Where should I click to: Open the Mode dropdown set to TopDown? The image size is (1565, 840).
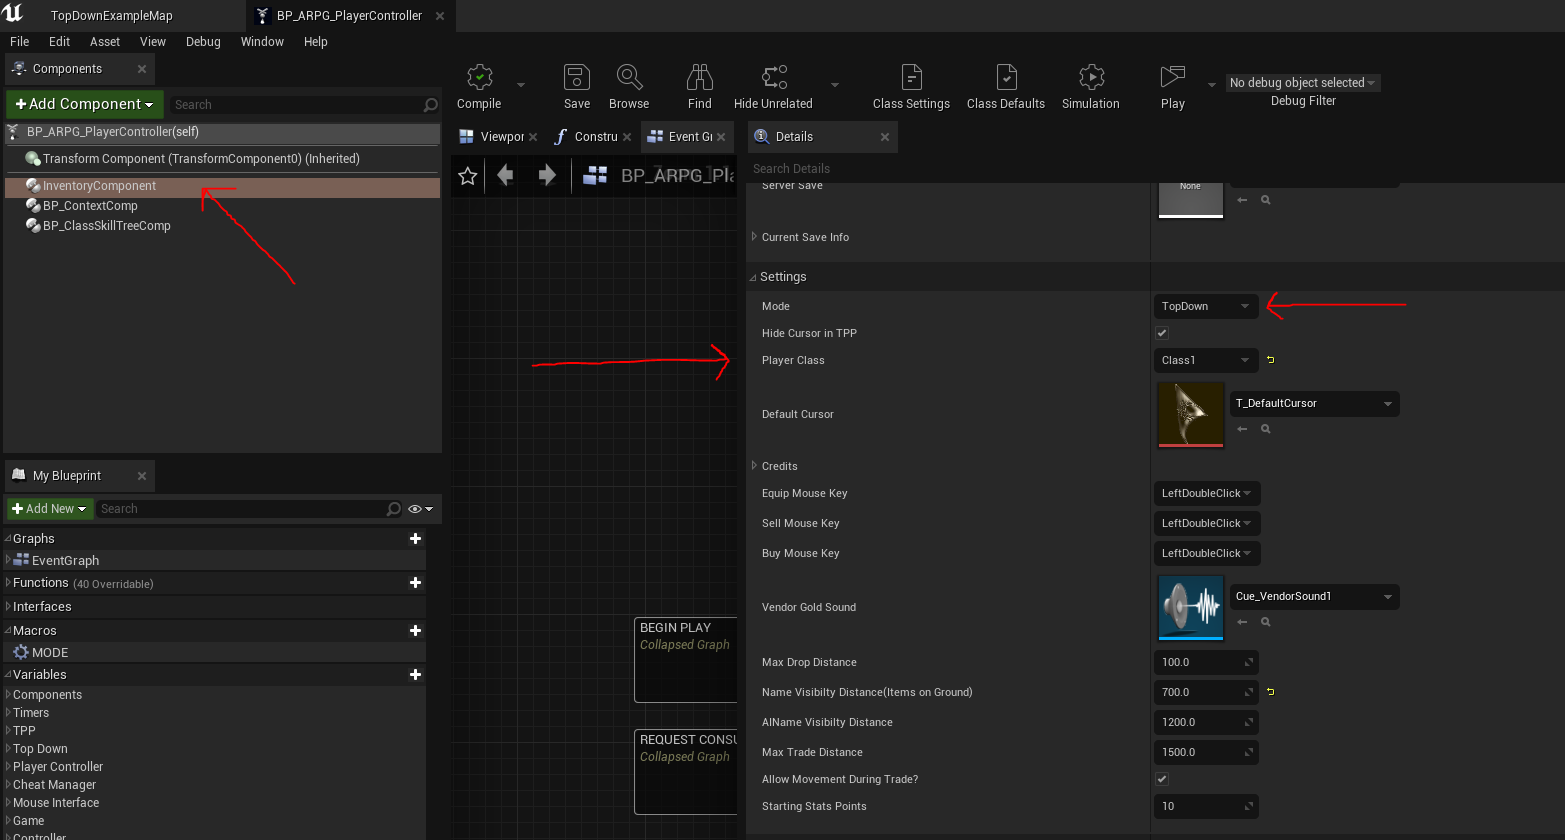point(1206,306)
